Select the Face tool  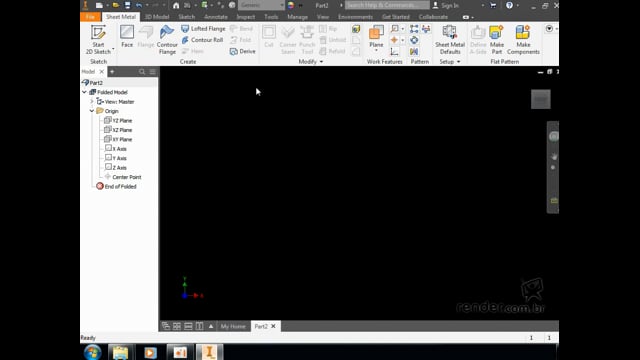tap(127, 36)
